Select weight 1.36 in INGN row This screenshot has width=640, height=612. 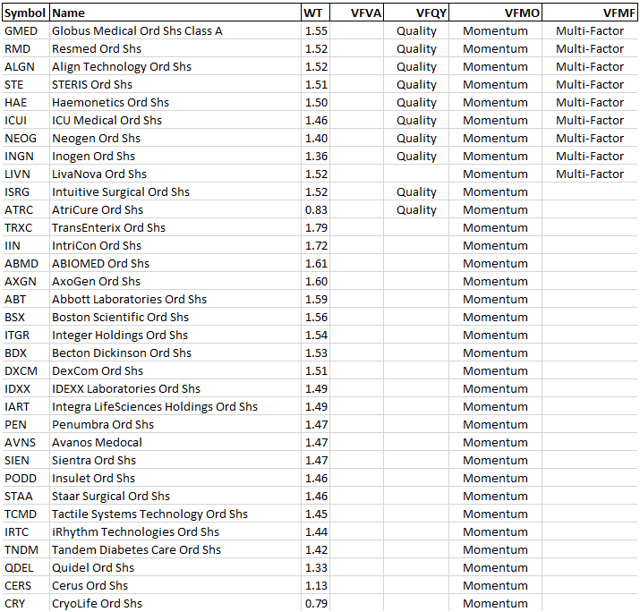pyautogui.click(x=316, y=156)
